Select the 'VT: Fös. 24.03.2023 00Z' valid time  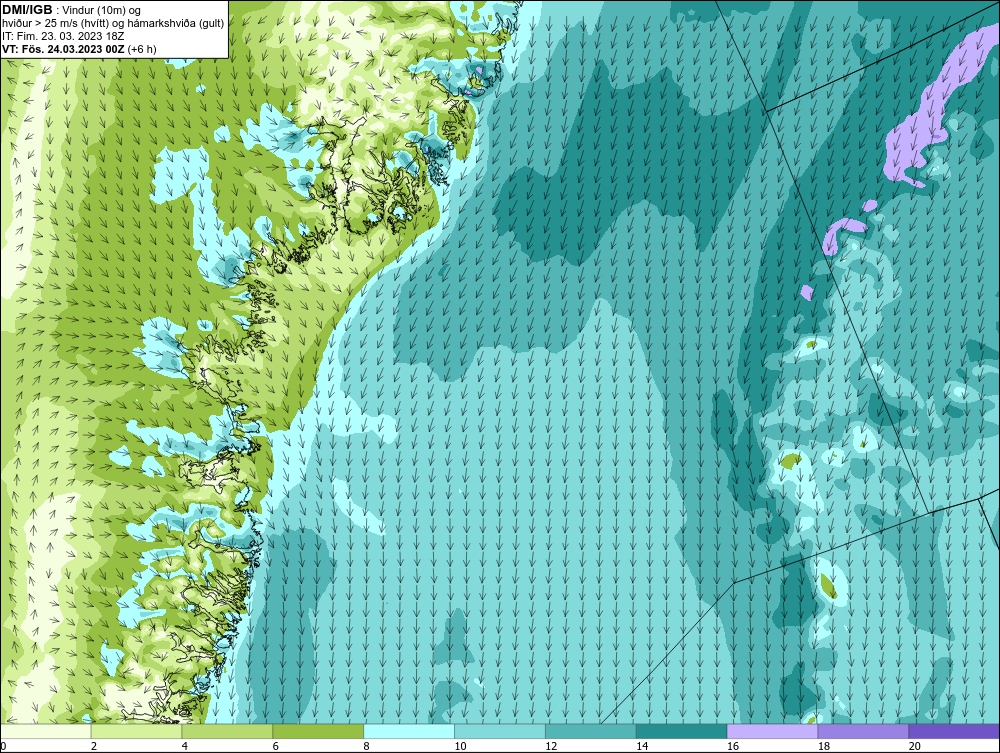tap(64, 49)
